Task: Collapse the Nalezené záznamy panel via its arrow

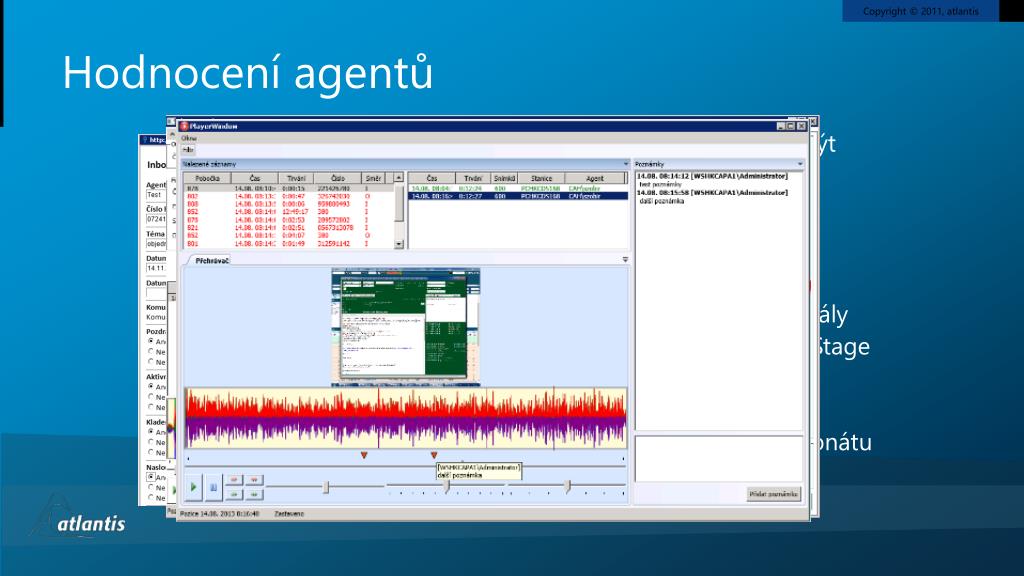Action: (x=626, y=164)
